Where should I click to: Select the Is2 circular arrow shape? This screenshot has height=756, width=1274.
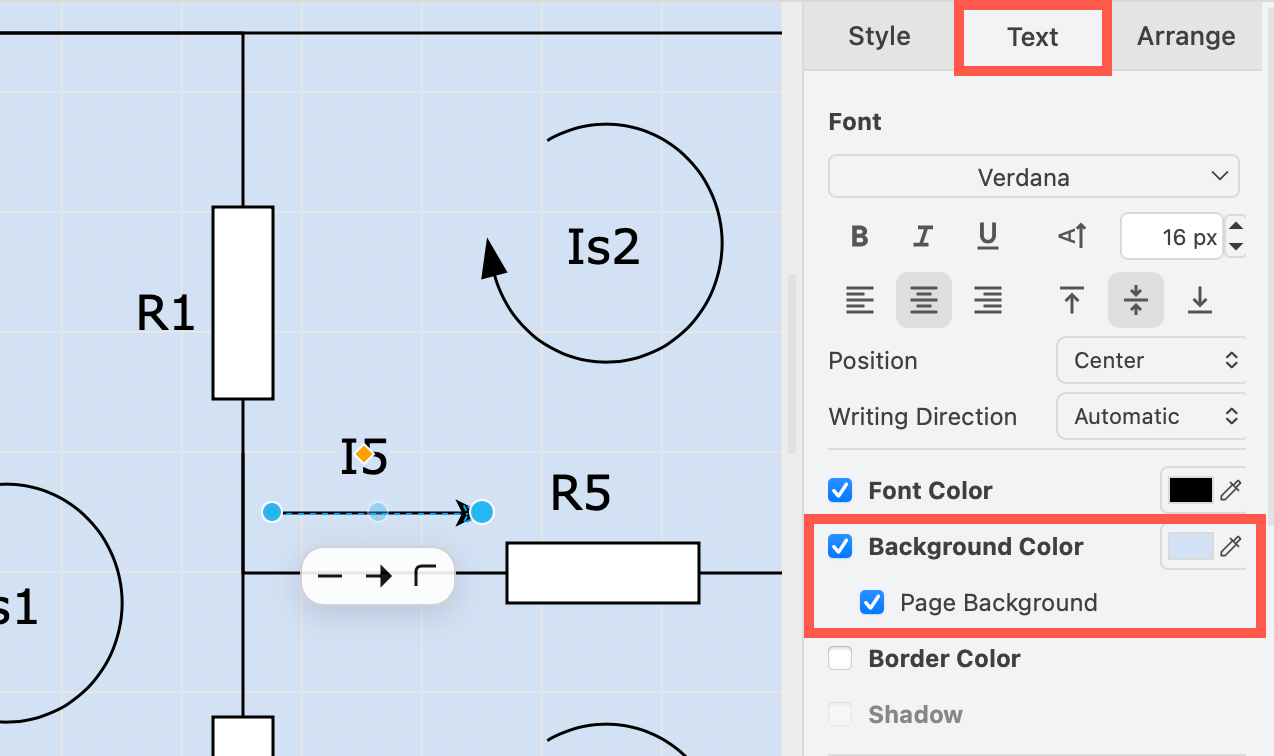click(602, 243)
